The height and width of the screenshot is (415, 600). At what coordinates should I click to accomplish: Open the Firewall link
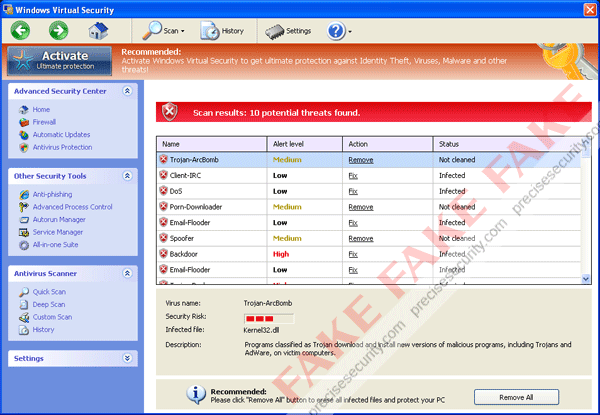pos(44,122)
